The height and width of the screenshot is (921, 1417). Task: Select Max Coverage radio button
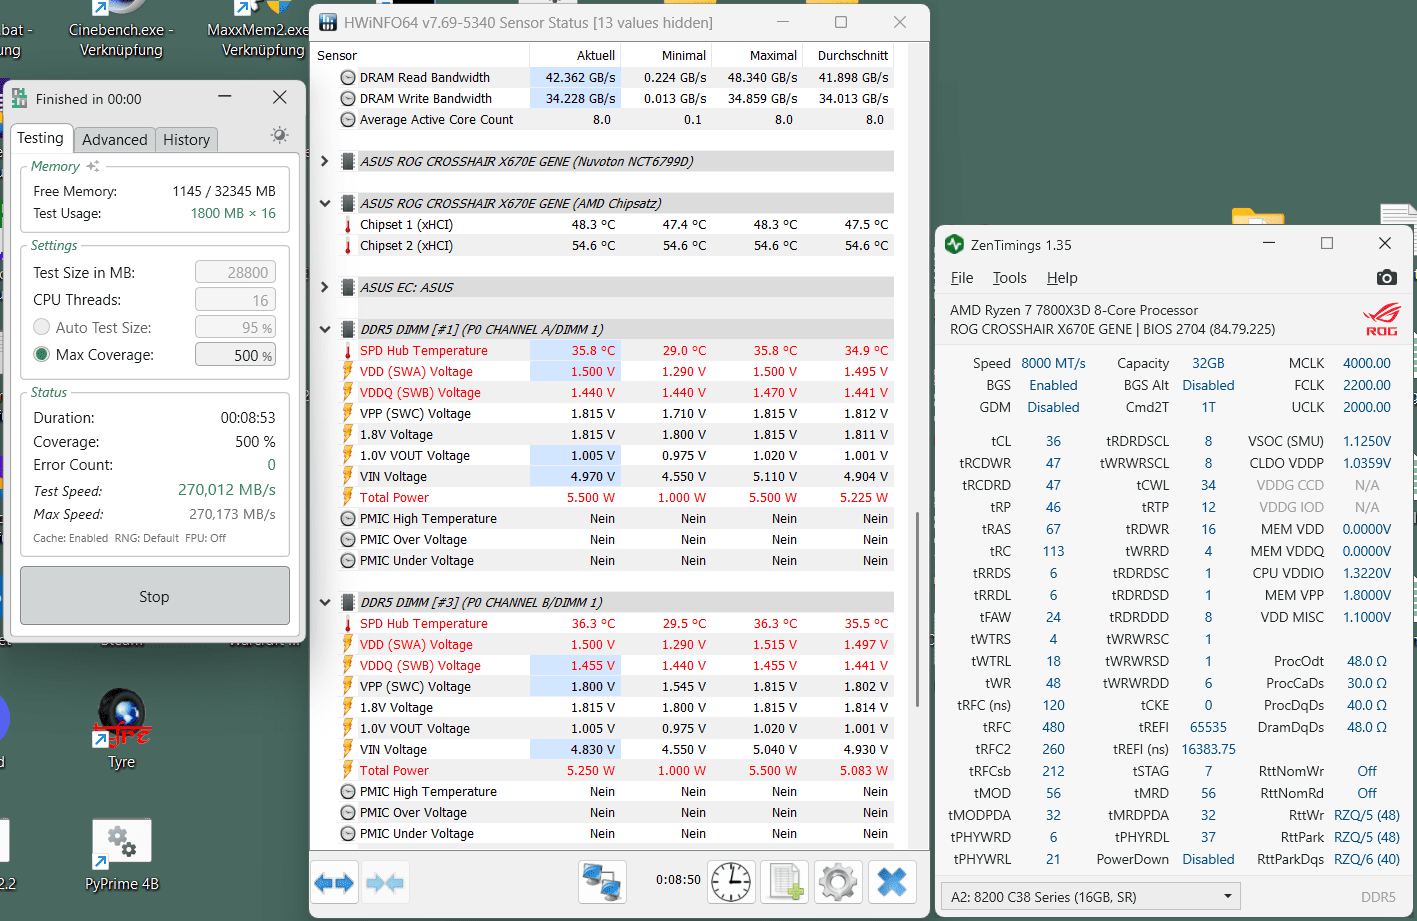42,354
